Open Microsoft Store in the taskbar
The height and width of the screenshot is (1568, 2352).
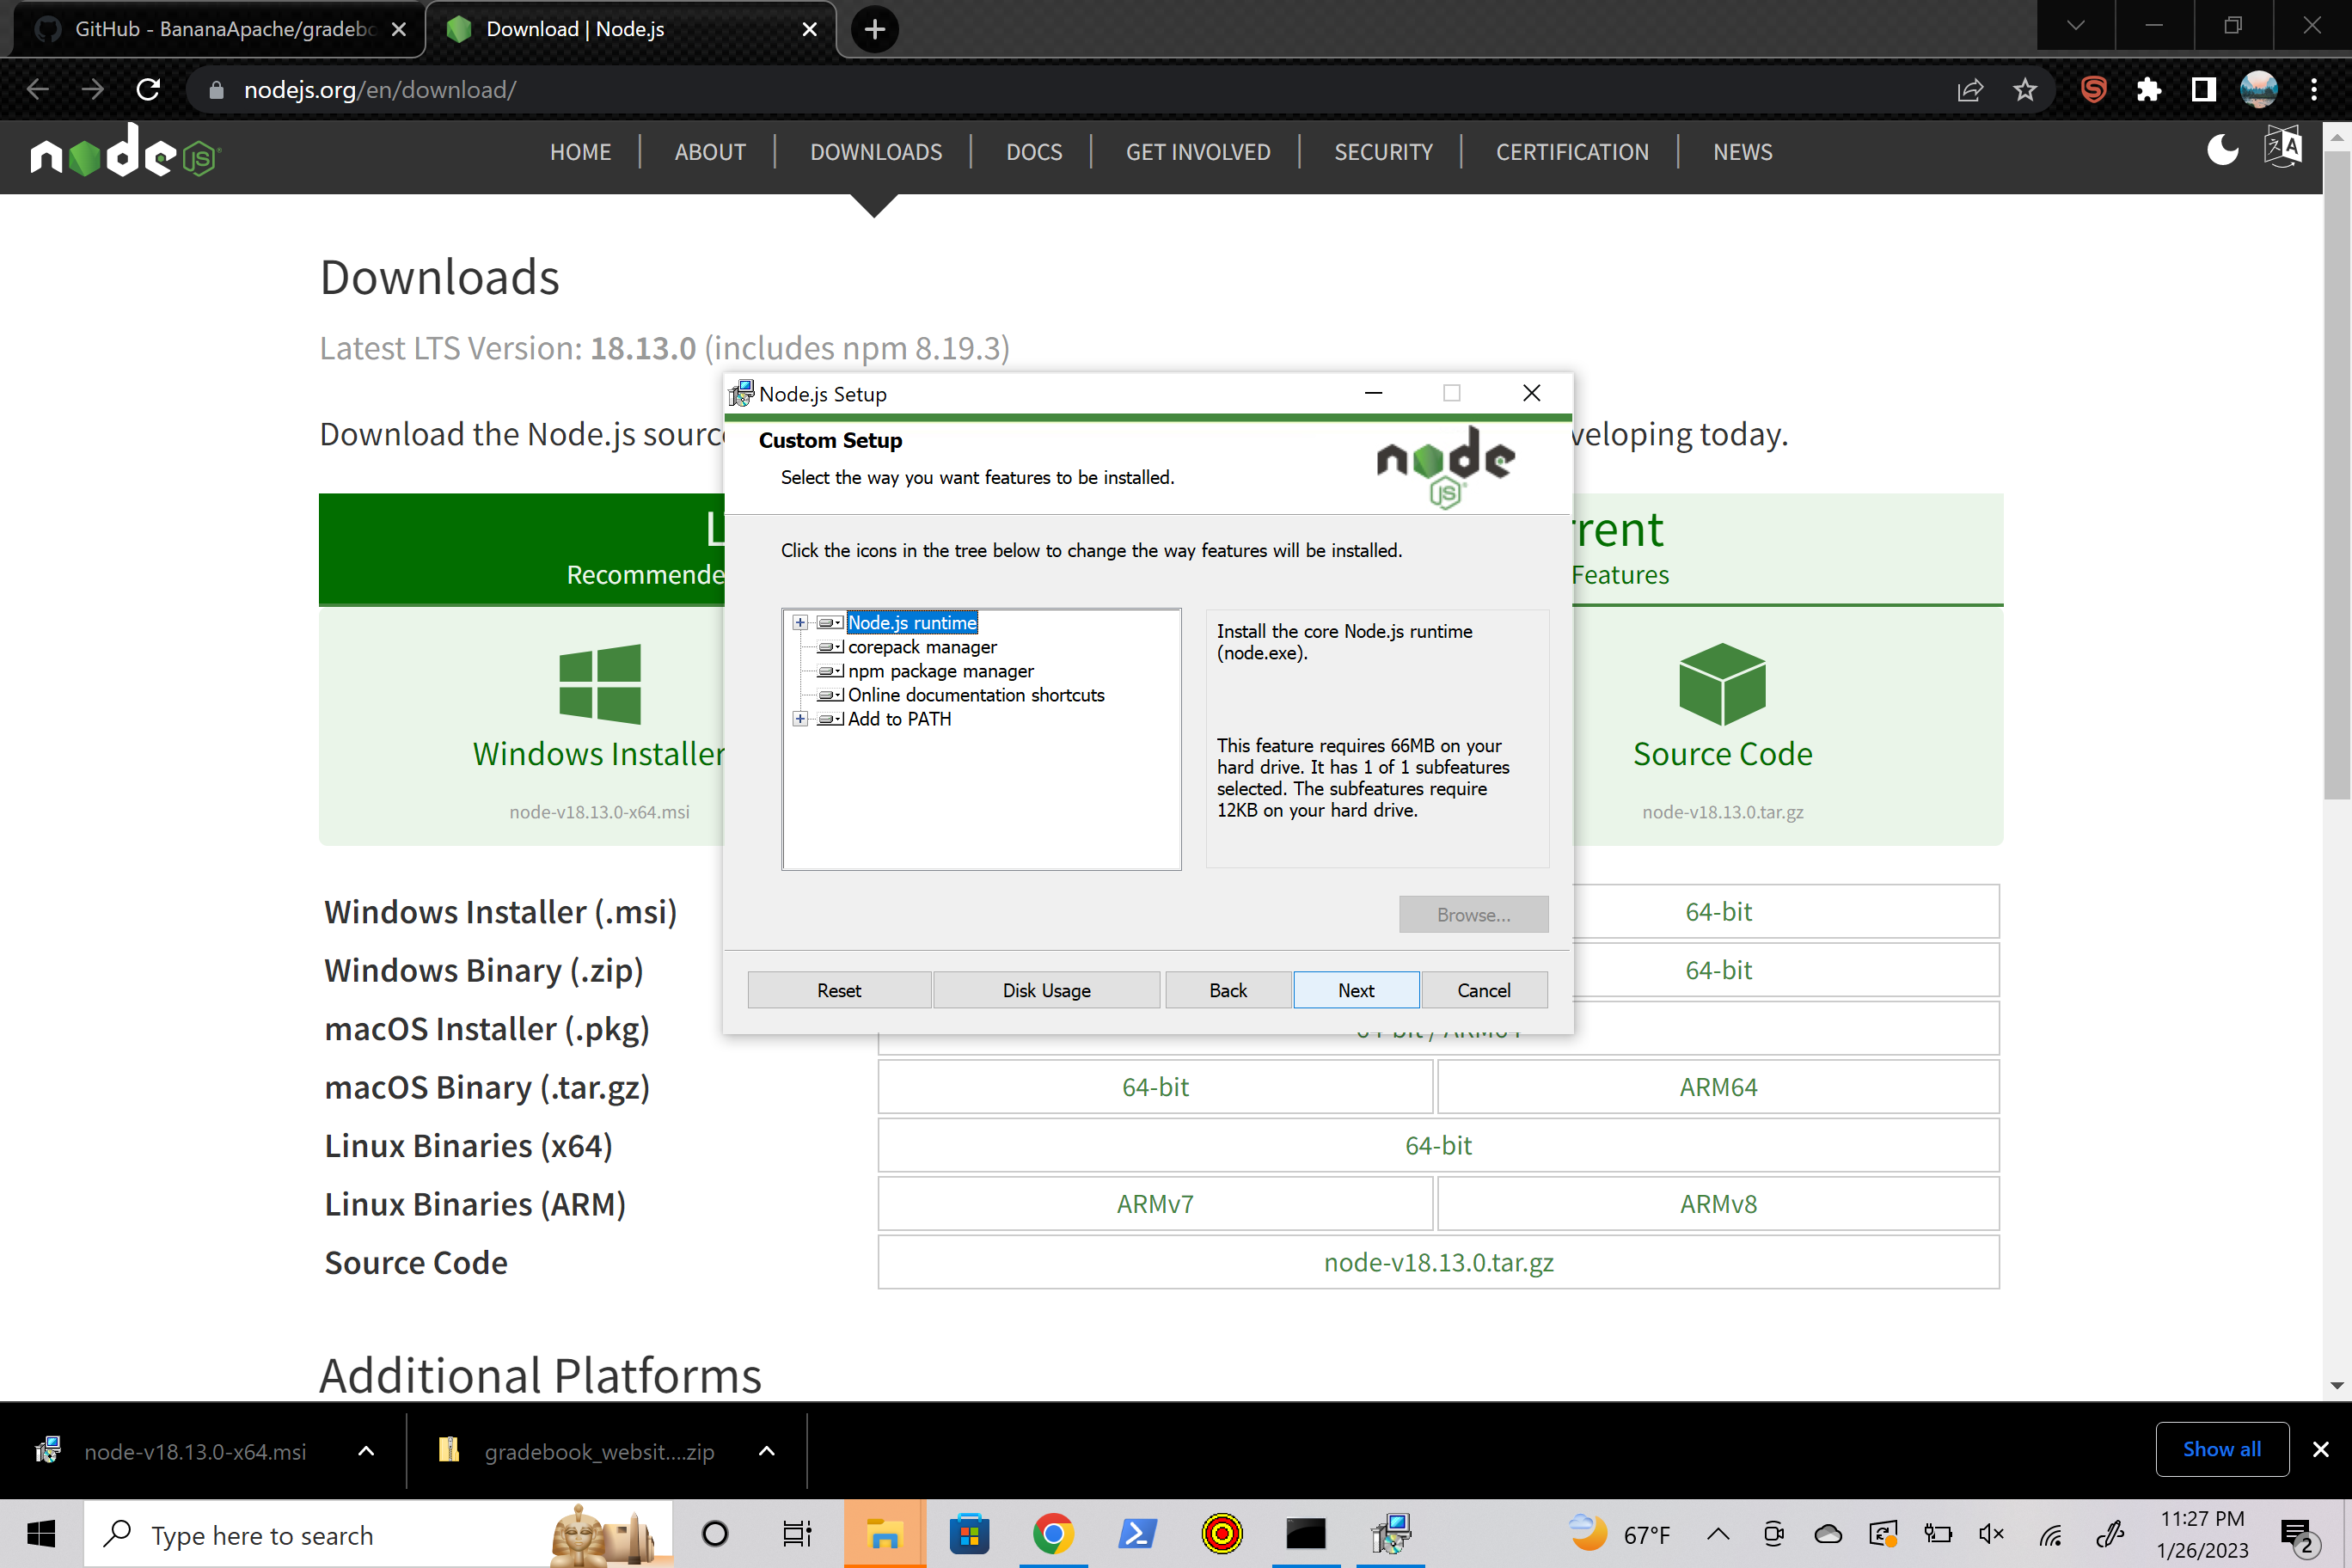pos(969,1533)
